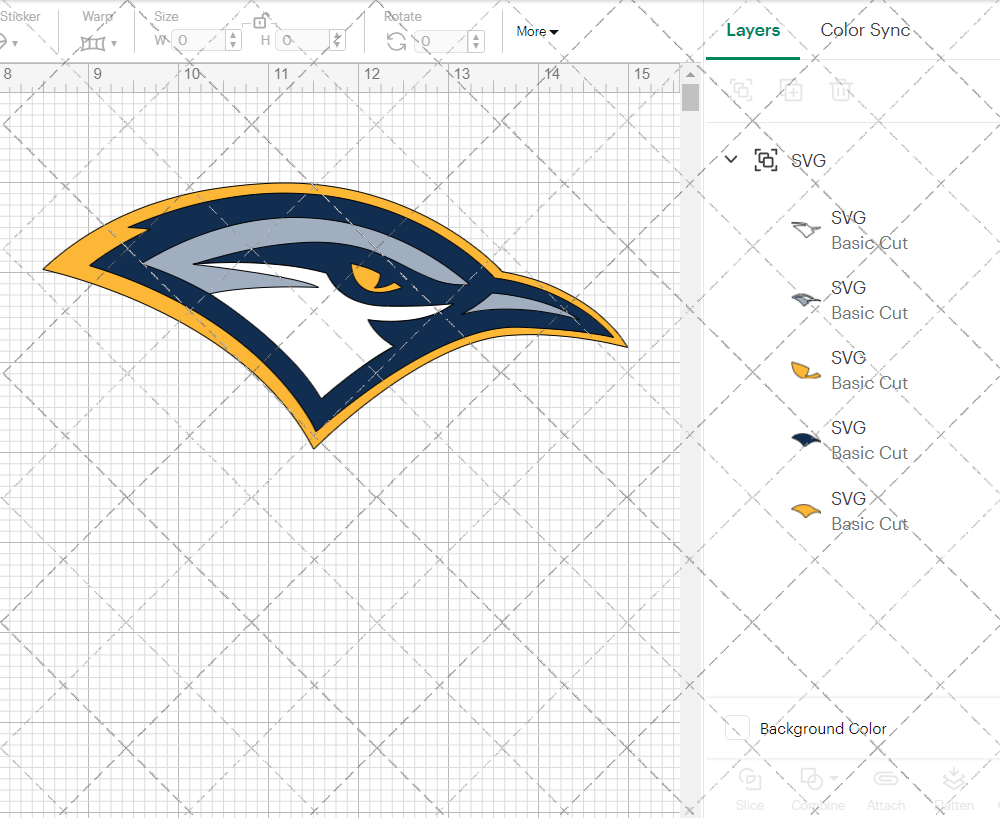The width and height of the screenshot is (1000, 818).
Task: Select the Warp tool icon
Action: tap(95, 42)
